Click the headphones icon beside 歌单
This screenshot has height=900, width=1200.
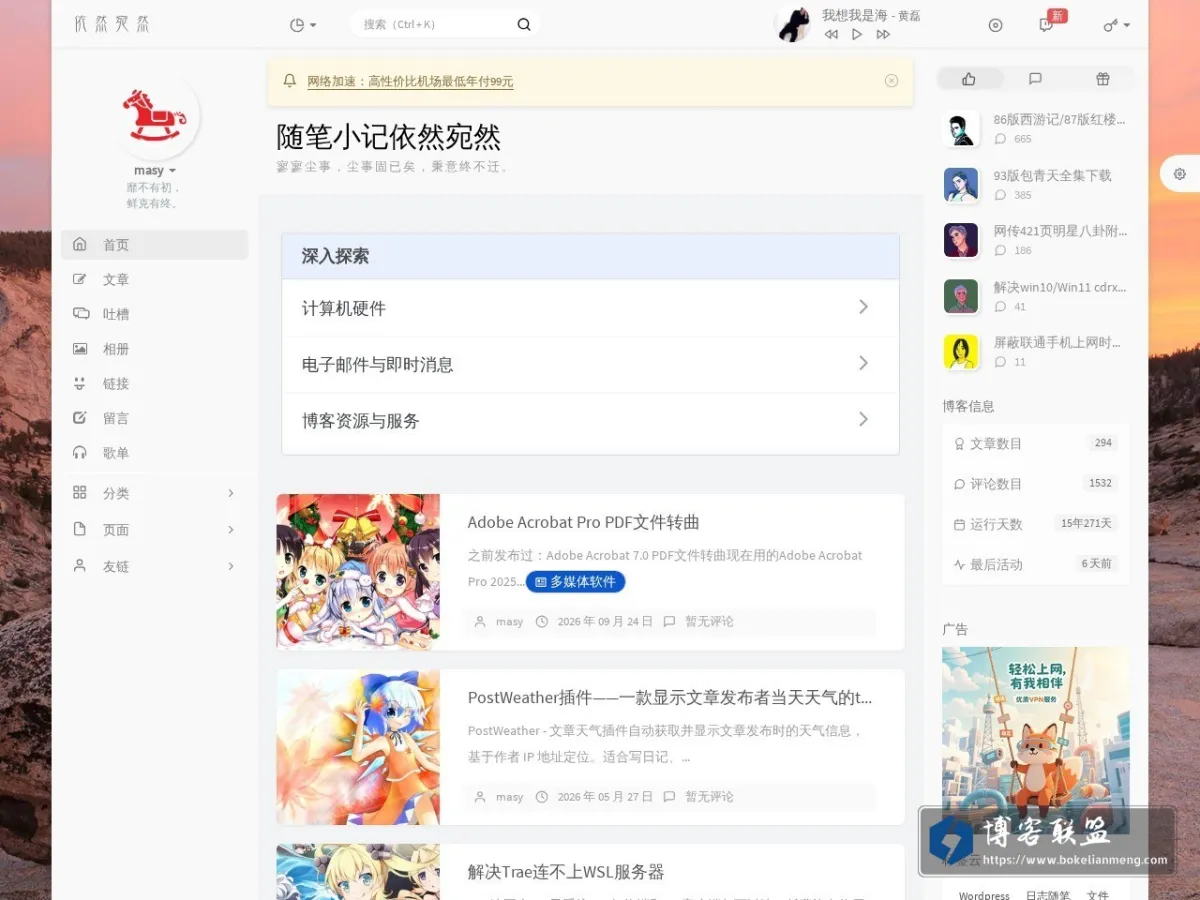click(80, 453)
